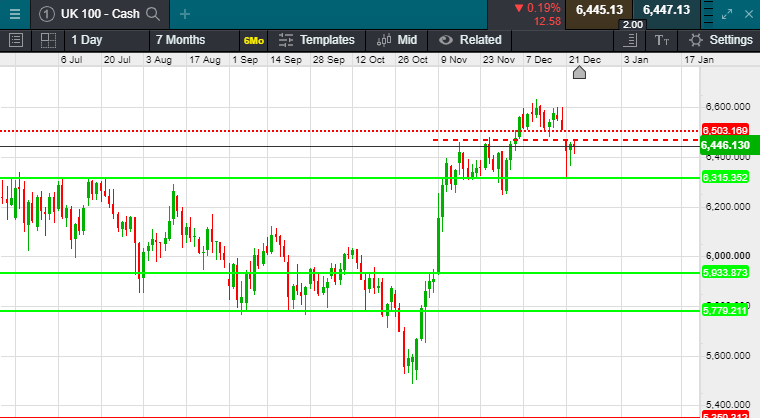Open the 1 Day interval dropdown
This screenshot has width=760, height=418.
tap(107, 40)
